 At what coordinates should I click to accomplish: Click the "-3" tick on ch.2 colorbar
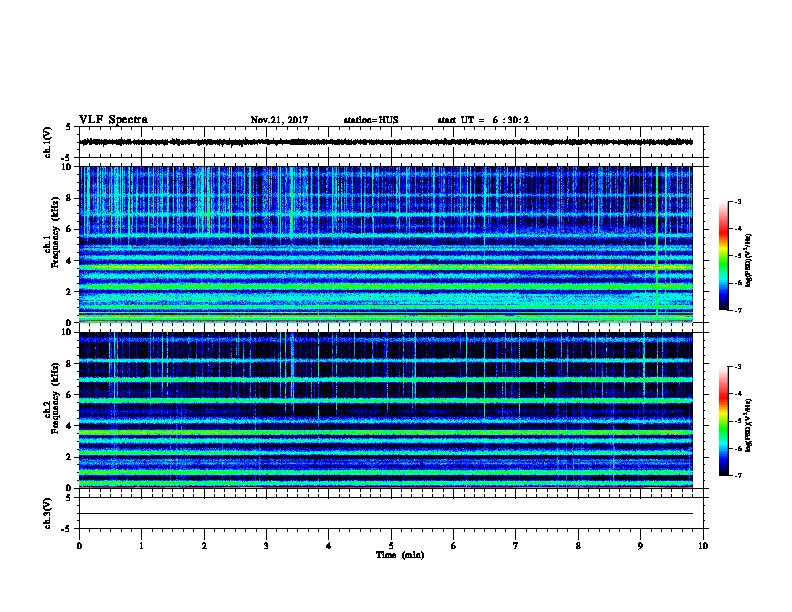[737, 367]
